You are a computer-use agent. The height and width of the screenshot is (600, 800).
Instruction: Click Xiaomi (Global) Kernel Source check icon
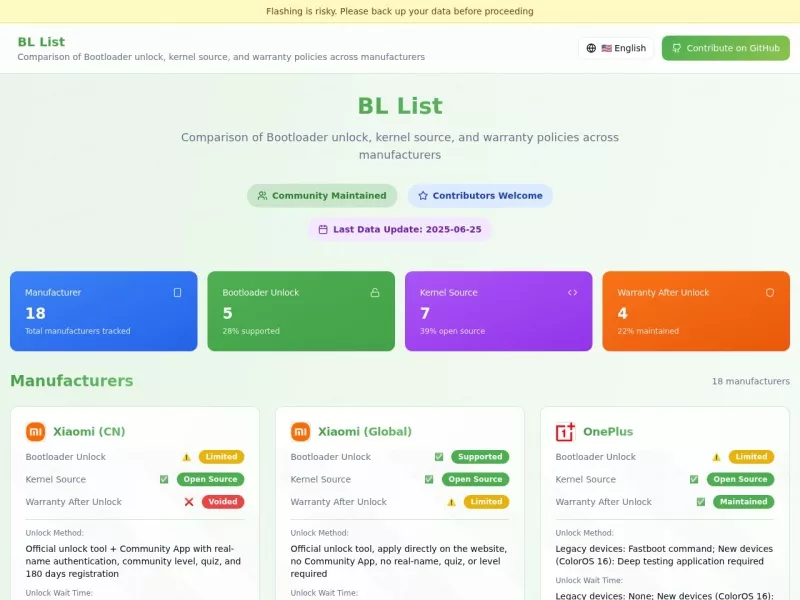coord(429,480)
